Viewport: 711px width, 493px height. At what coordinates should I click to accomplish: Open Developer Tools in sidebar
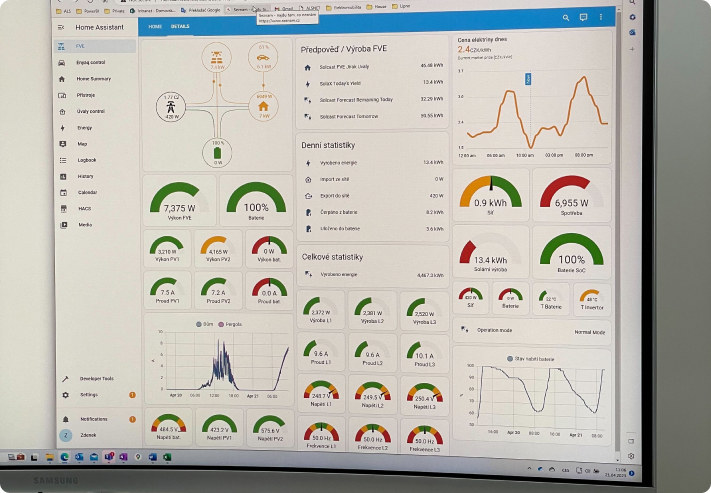tap(96, 379)
